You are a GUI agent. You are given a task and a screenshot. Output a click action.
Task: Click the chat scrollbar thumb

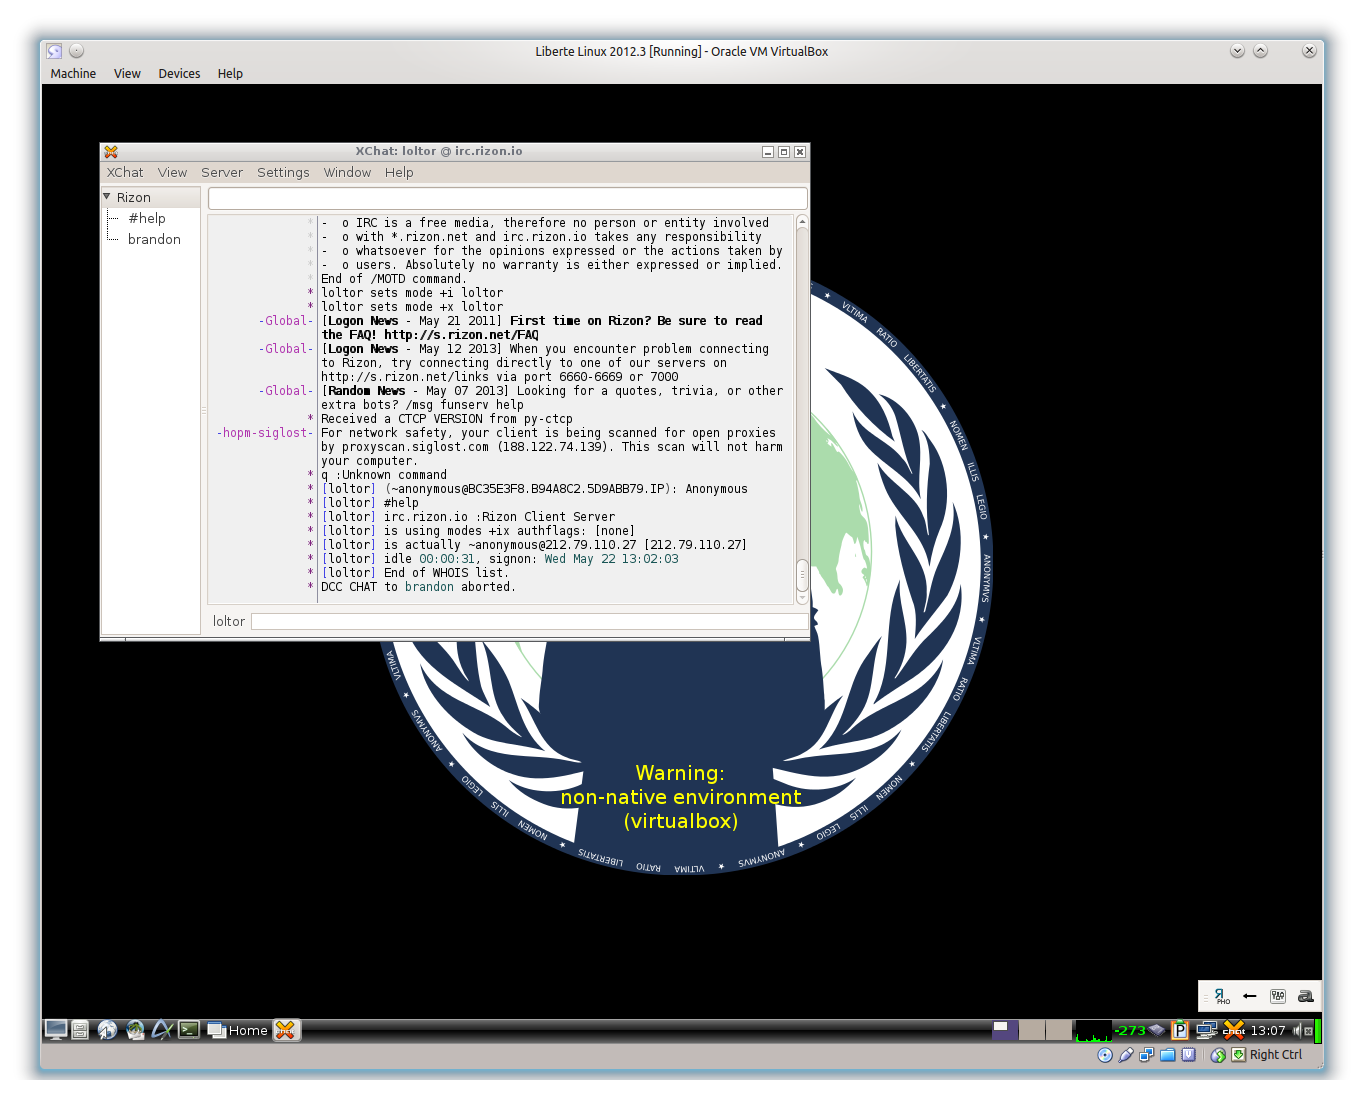click(x=802, y=575)
